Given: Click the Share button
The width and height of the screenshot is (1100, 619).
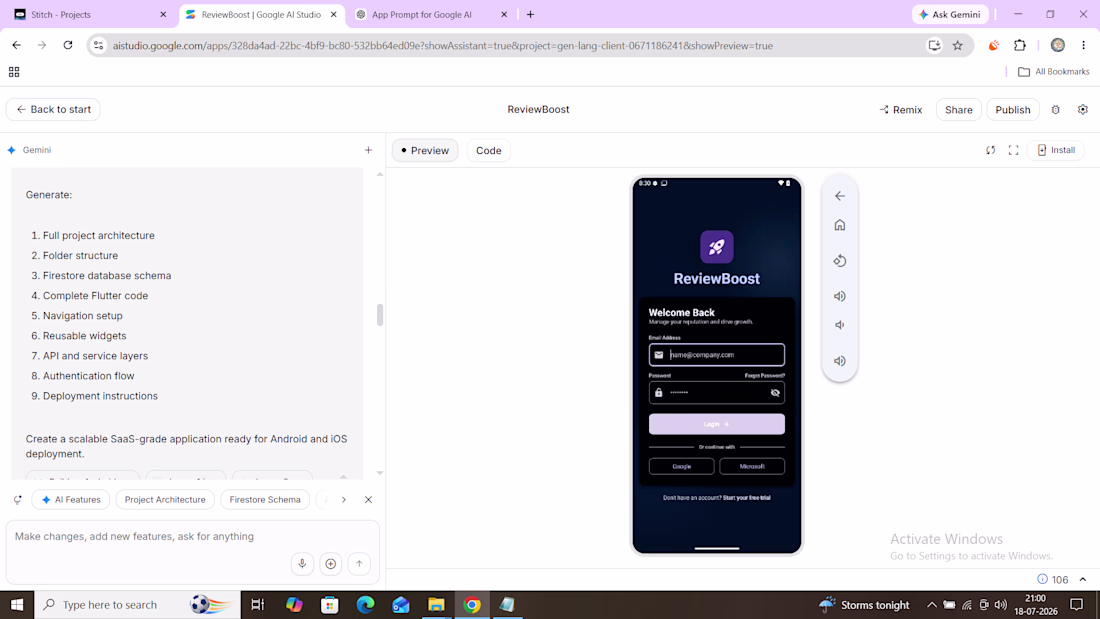Looking at the screenshot, I should tap(958, 109).
